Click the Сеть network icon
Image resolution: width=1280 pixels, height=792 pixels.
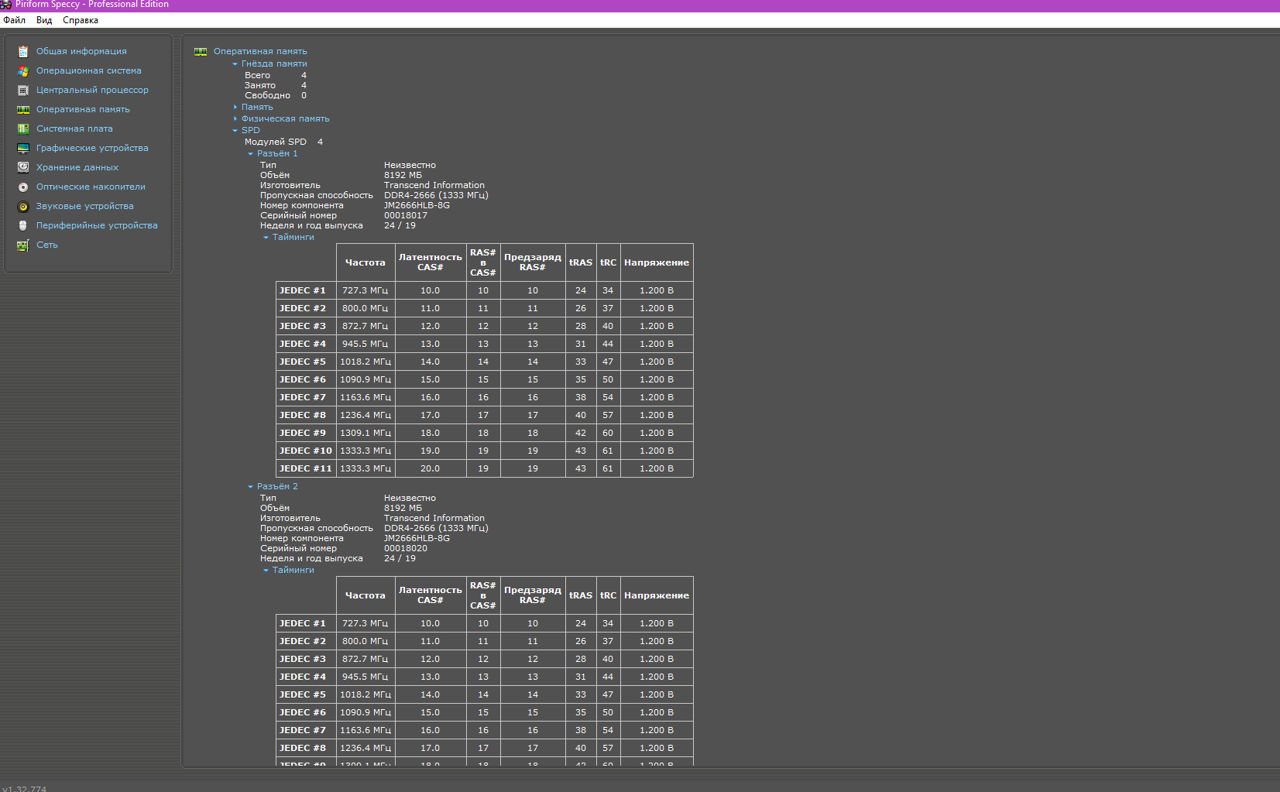tap(23, 245)
